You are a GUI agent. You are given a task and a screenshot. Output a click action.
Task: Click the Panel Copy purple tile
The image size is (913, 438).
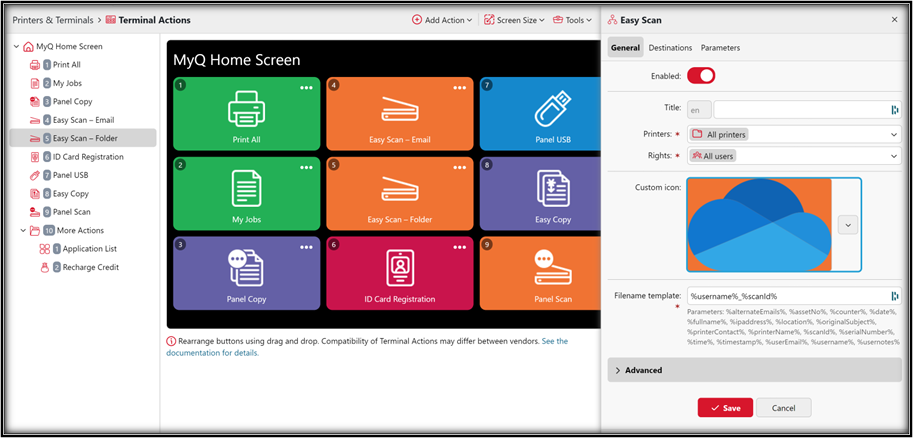[247, 273]
